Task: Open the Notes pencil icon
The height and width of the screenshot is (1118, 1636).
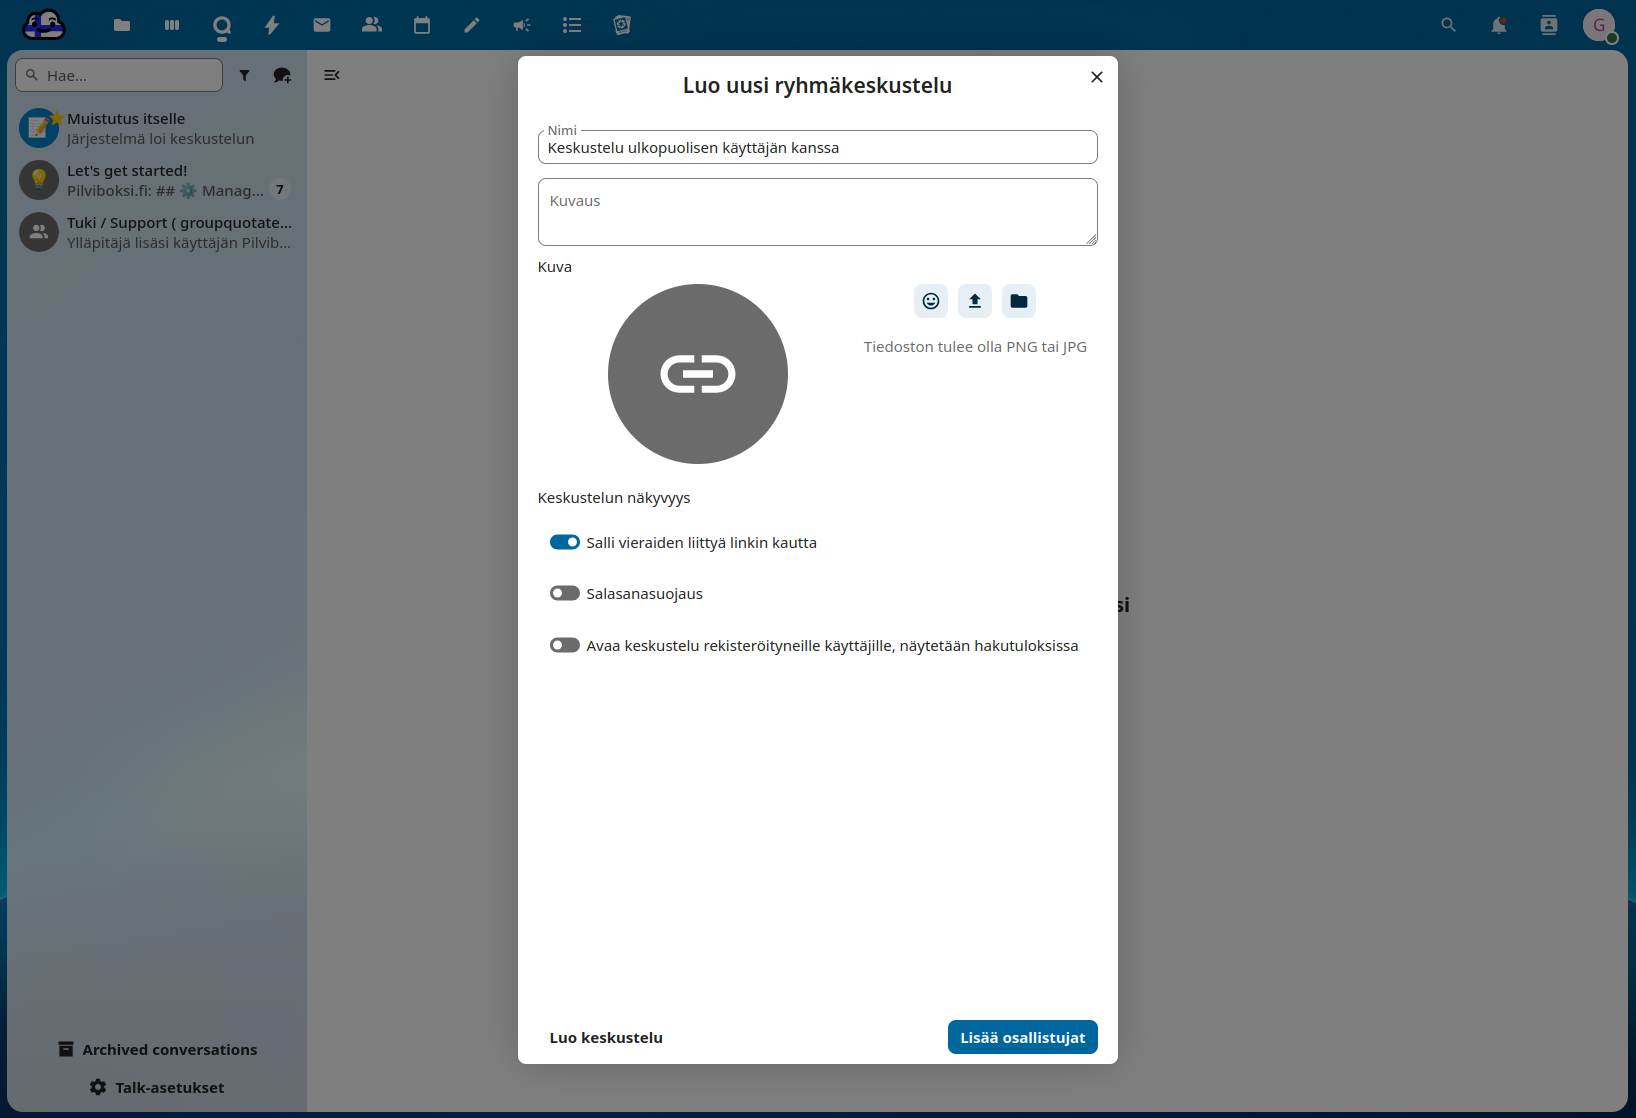Action: [472, 25]
